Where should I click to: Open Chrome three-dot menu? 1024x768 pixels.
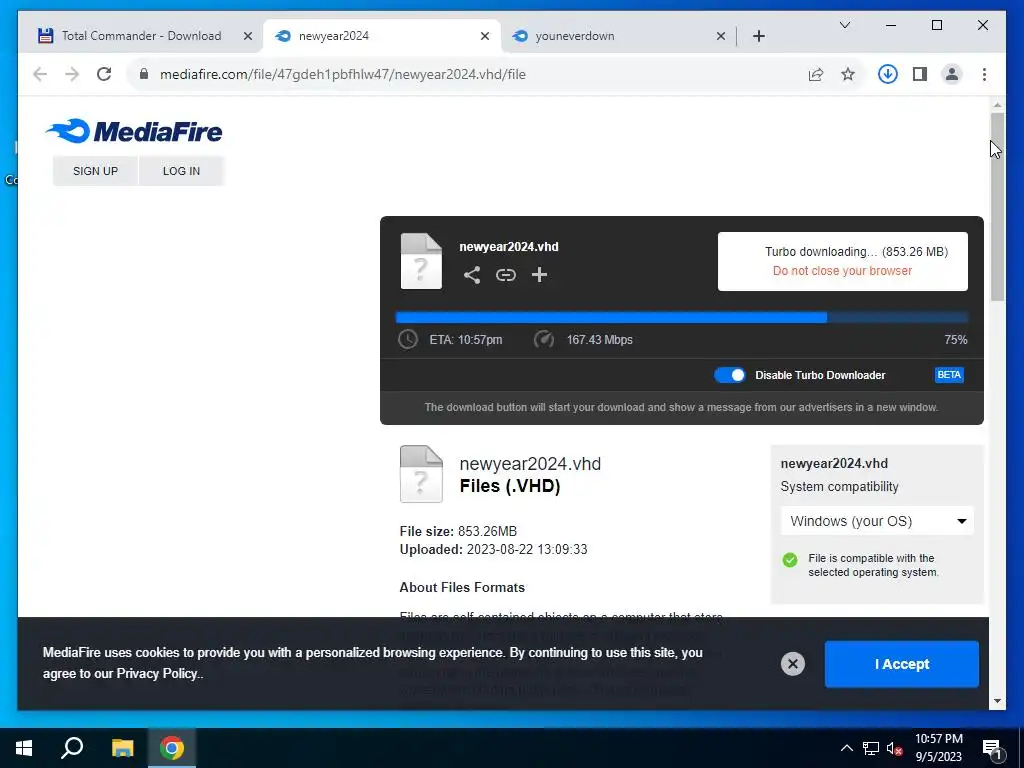pos(984,74)
